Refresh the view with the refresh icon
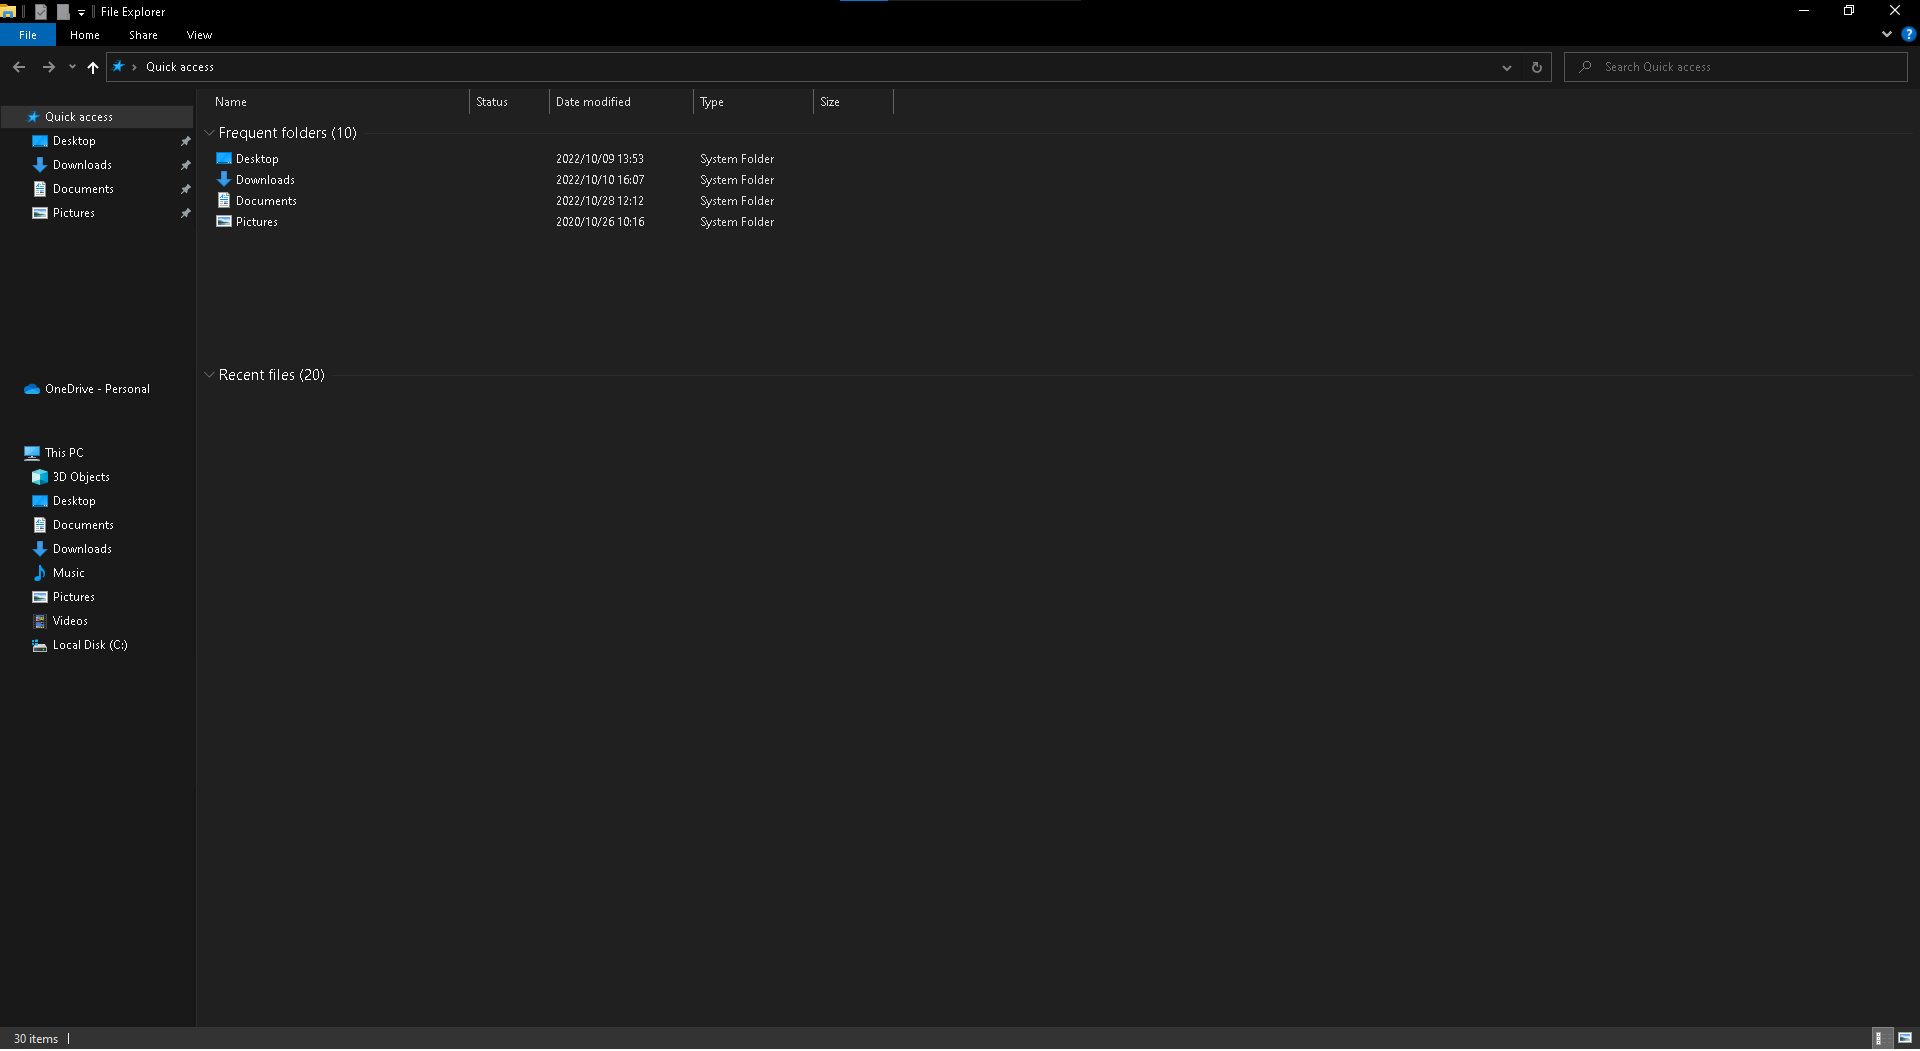Screen dimensions: 1920x1051 pyautogui.click(x=1537, y=66)
